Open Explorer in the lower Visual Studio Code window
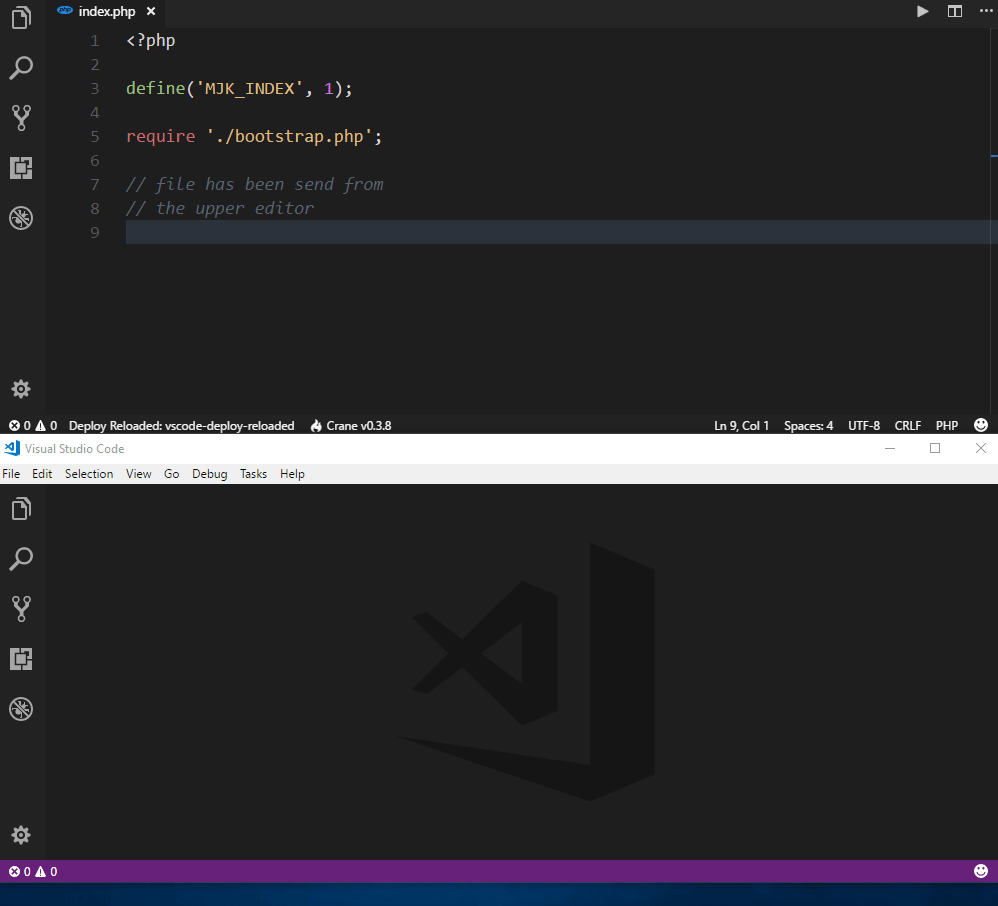The height and width of the screenshot is (906, 998). (22, 509)
